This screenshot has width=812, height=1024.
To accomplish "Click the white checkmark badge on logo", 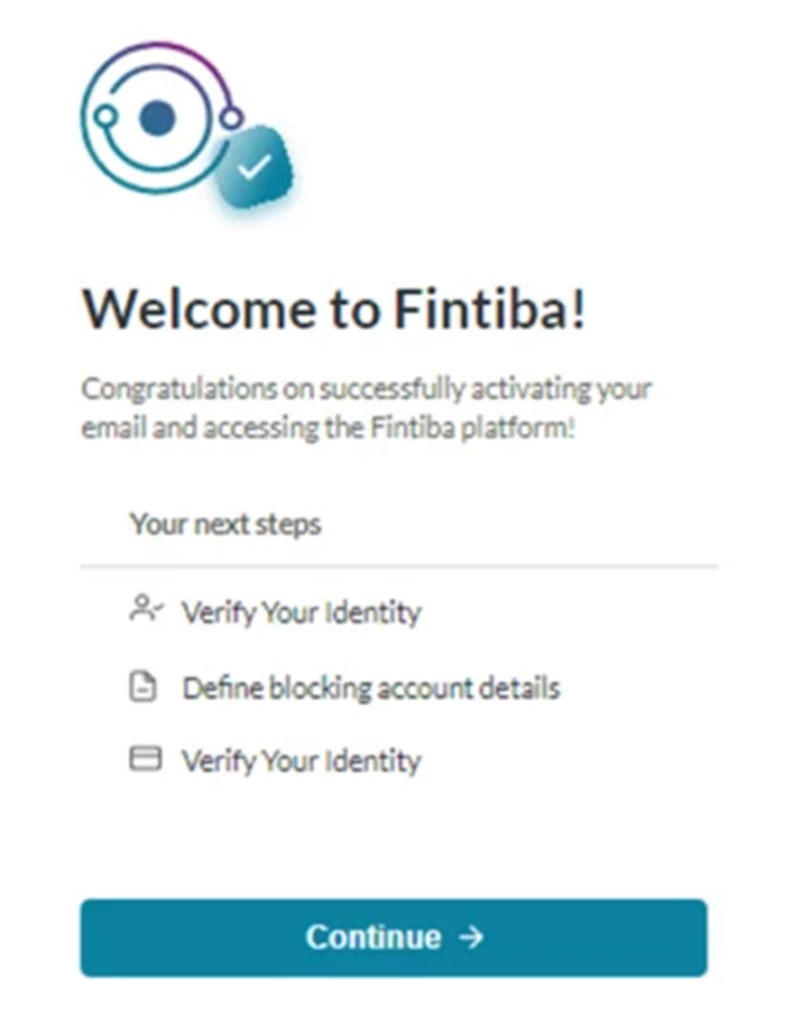I will pos(255,167).
